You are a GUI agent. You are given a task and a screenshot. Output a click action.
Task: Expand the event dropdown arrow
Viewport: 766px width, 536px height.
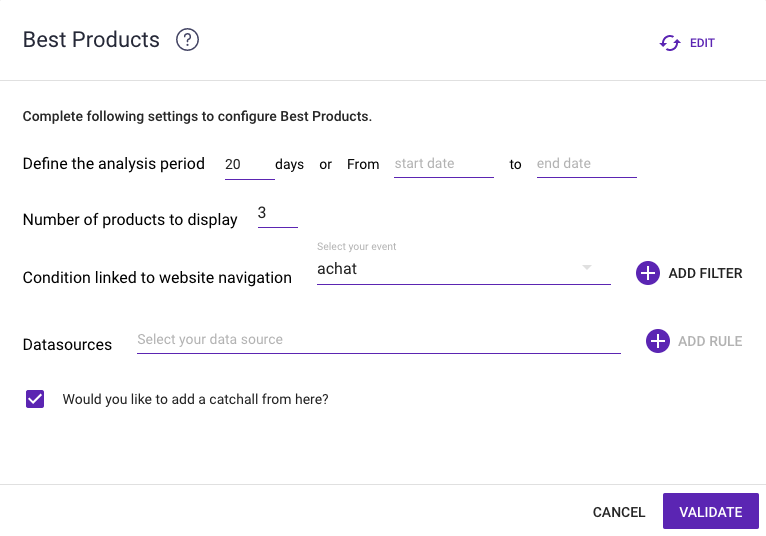(x=587, y=268)
